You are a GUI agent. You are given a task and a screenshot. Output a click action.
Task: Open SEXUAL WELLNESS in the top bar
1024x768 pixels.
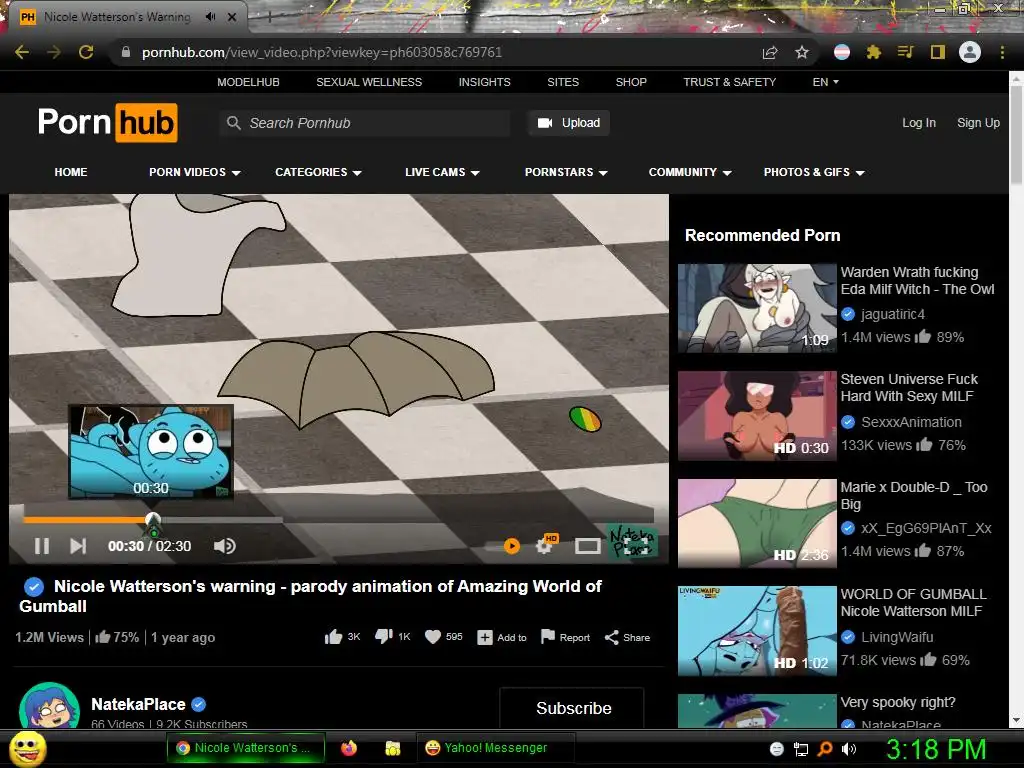coord(369,82)
